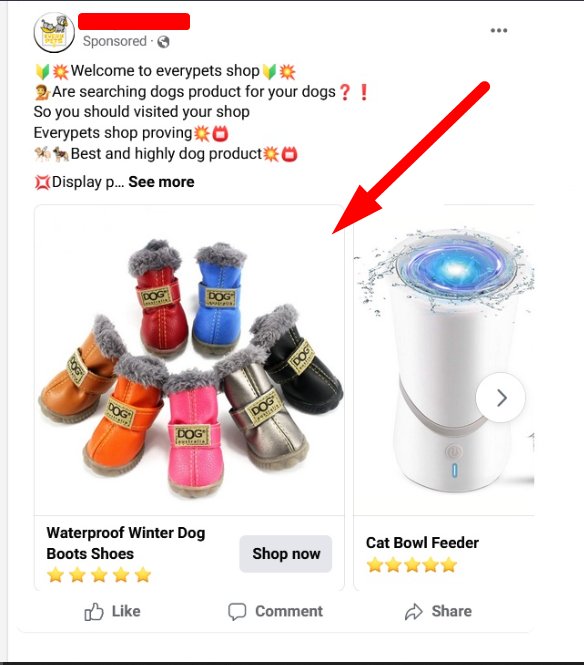This screenshot has height=665, width=584.
Task: Advance carousel with right chevron arrow
Action: coord(501,397)
